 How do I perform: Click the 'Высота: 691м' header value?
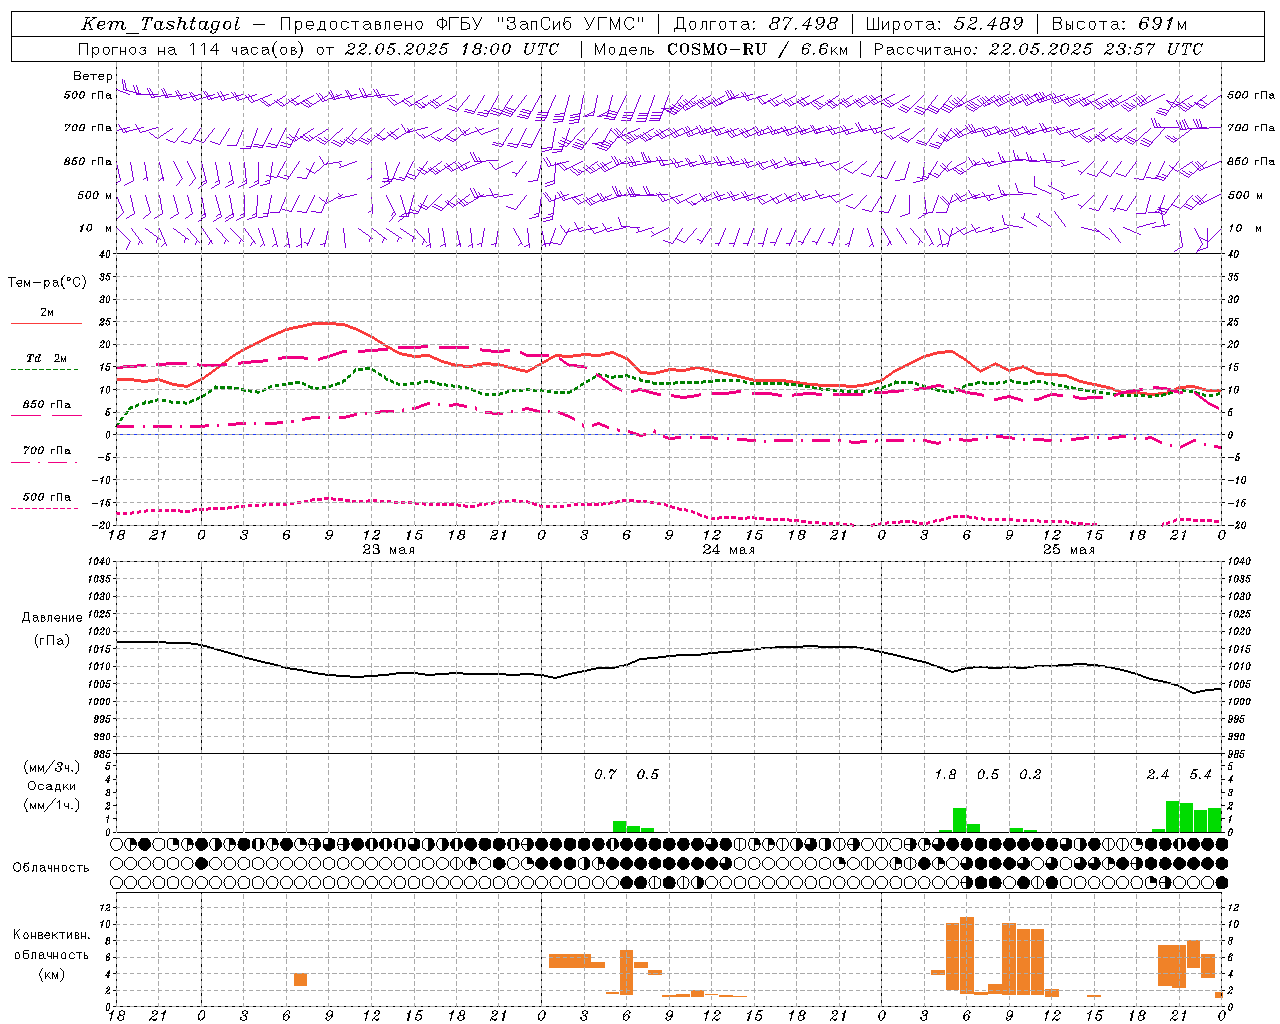tap(1119, 24)
